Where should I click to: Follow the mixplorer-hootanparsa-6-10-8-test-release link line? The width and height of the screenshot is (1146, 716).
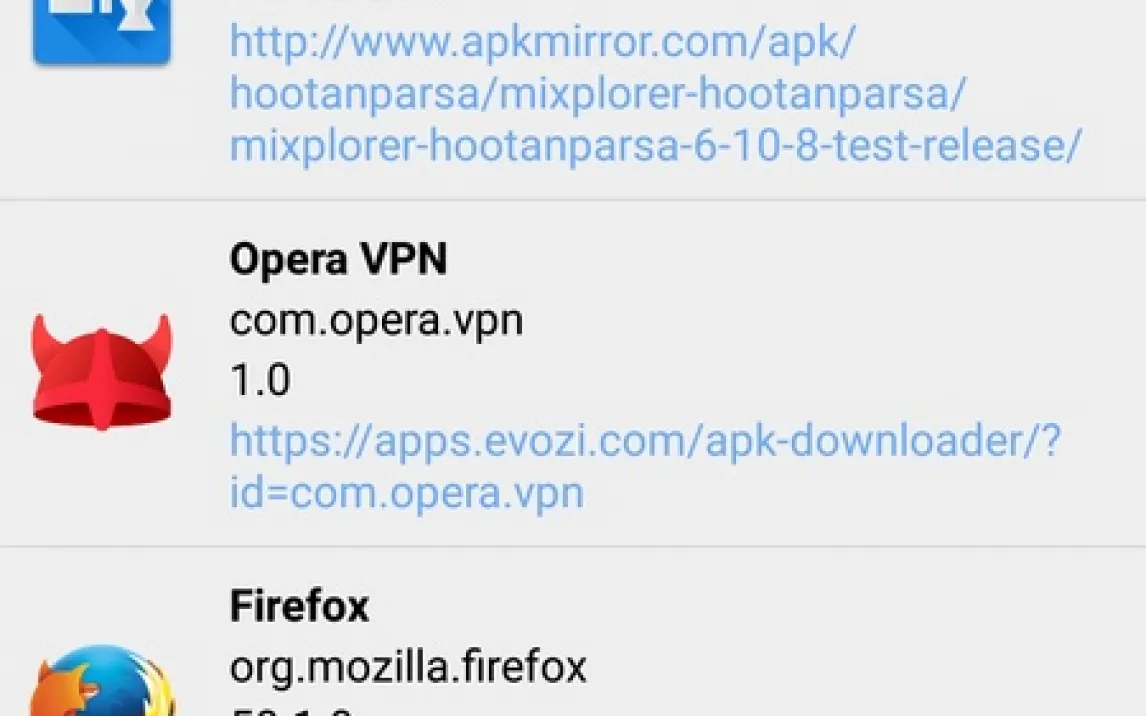click(655, 146)
